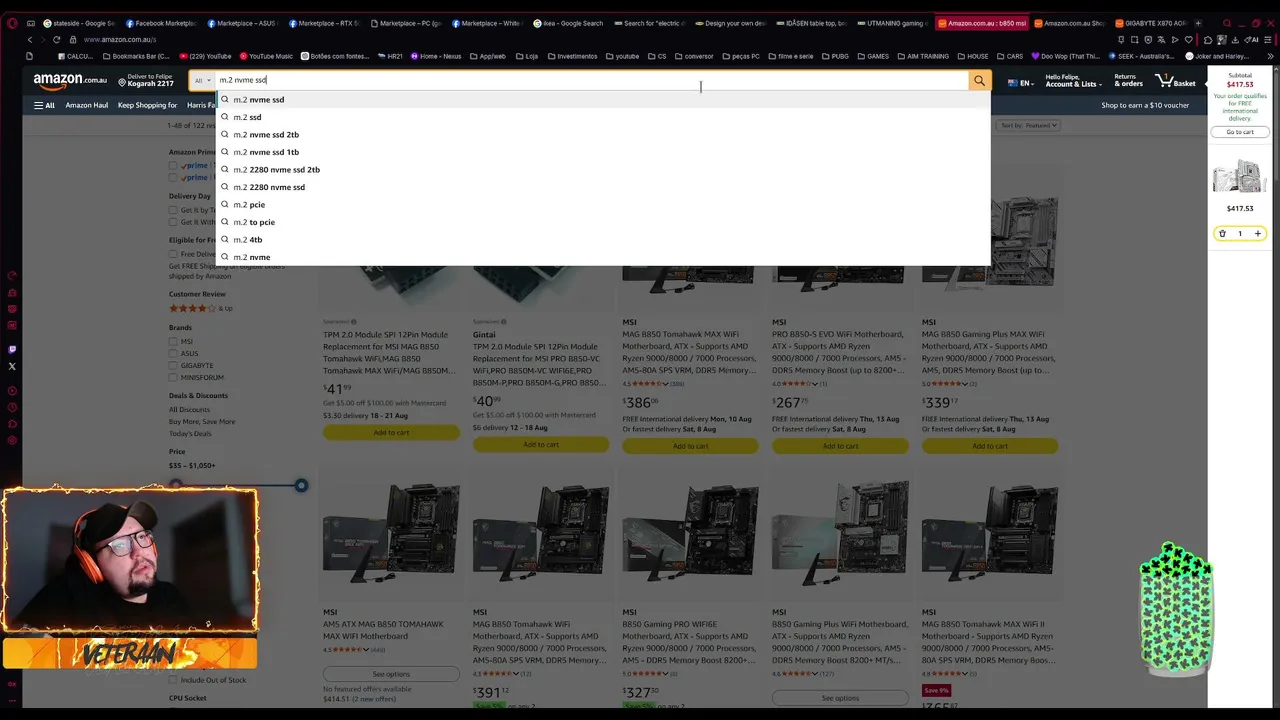Tick the second Delivery Day 'Get It Within' checkbox
Image resolution: width=1280 pixels, height=720 pixels.
(173, 222)
